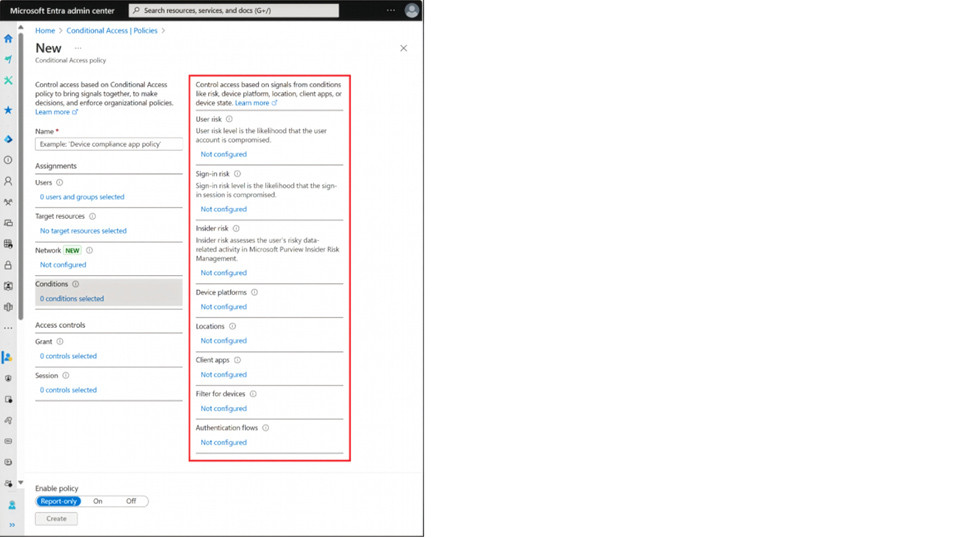Expand the sidebar with double chevron

tap(12, 525)
